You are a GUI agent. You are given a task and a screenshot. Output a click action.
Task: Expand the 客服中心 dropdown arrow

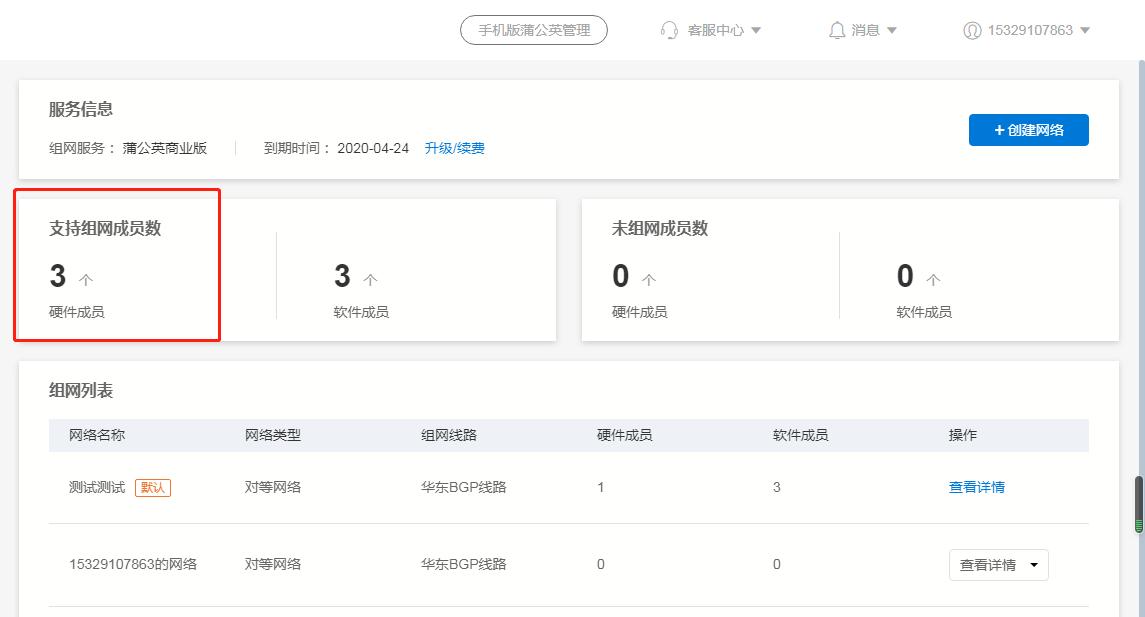757,30
